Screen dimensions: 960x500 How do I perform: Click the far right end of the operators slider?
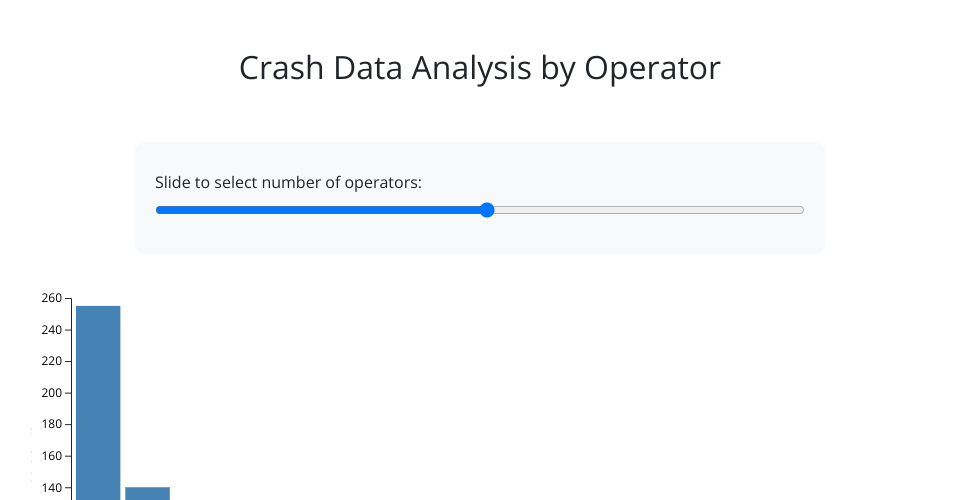coord(802,210)
